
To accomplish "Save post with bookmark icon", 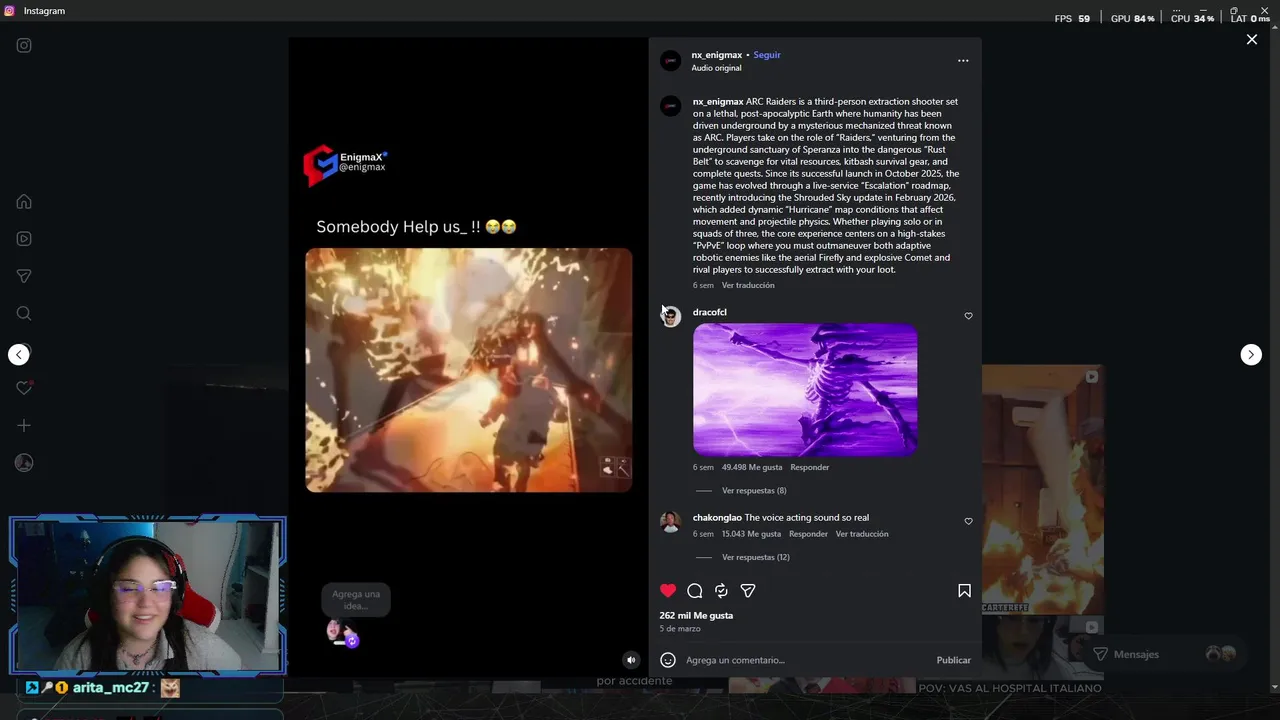I will coord(964,591).
